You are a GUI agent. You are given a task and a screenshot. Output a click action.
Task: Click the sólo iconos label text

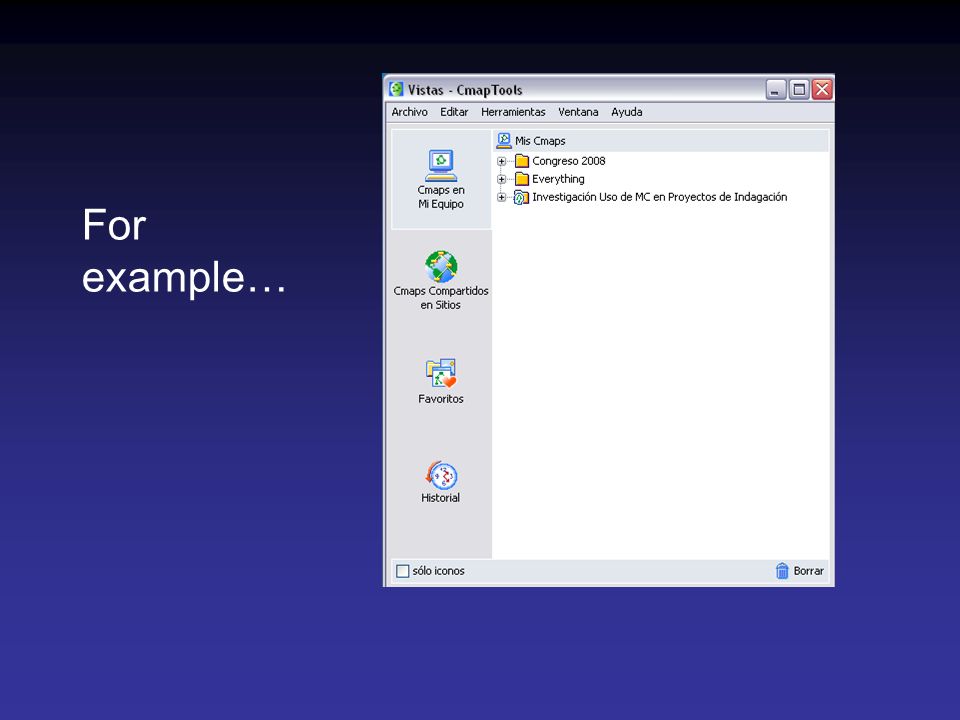coord(438,571)
